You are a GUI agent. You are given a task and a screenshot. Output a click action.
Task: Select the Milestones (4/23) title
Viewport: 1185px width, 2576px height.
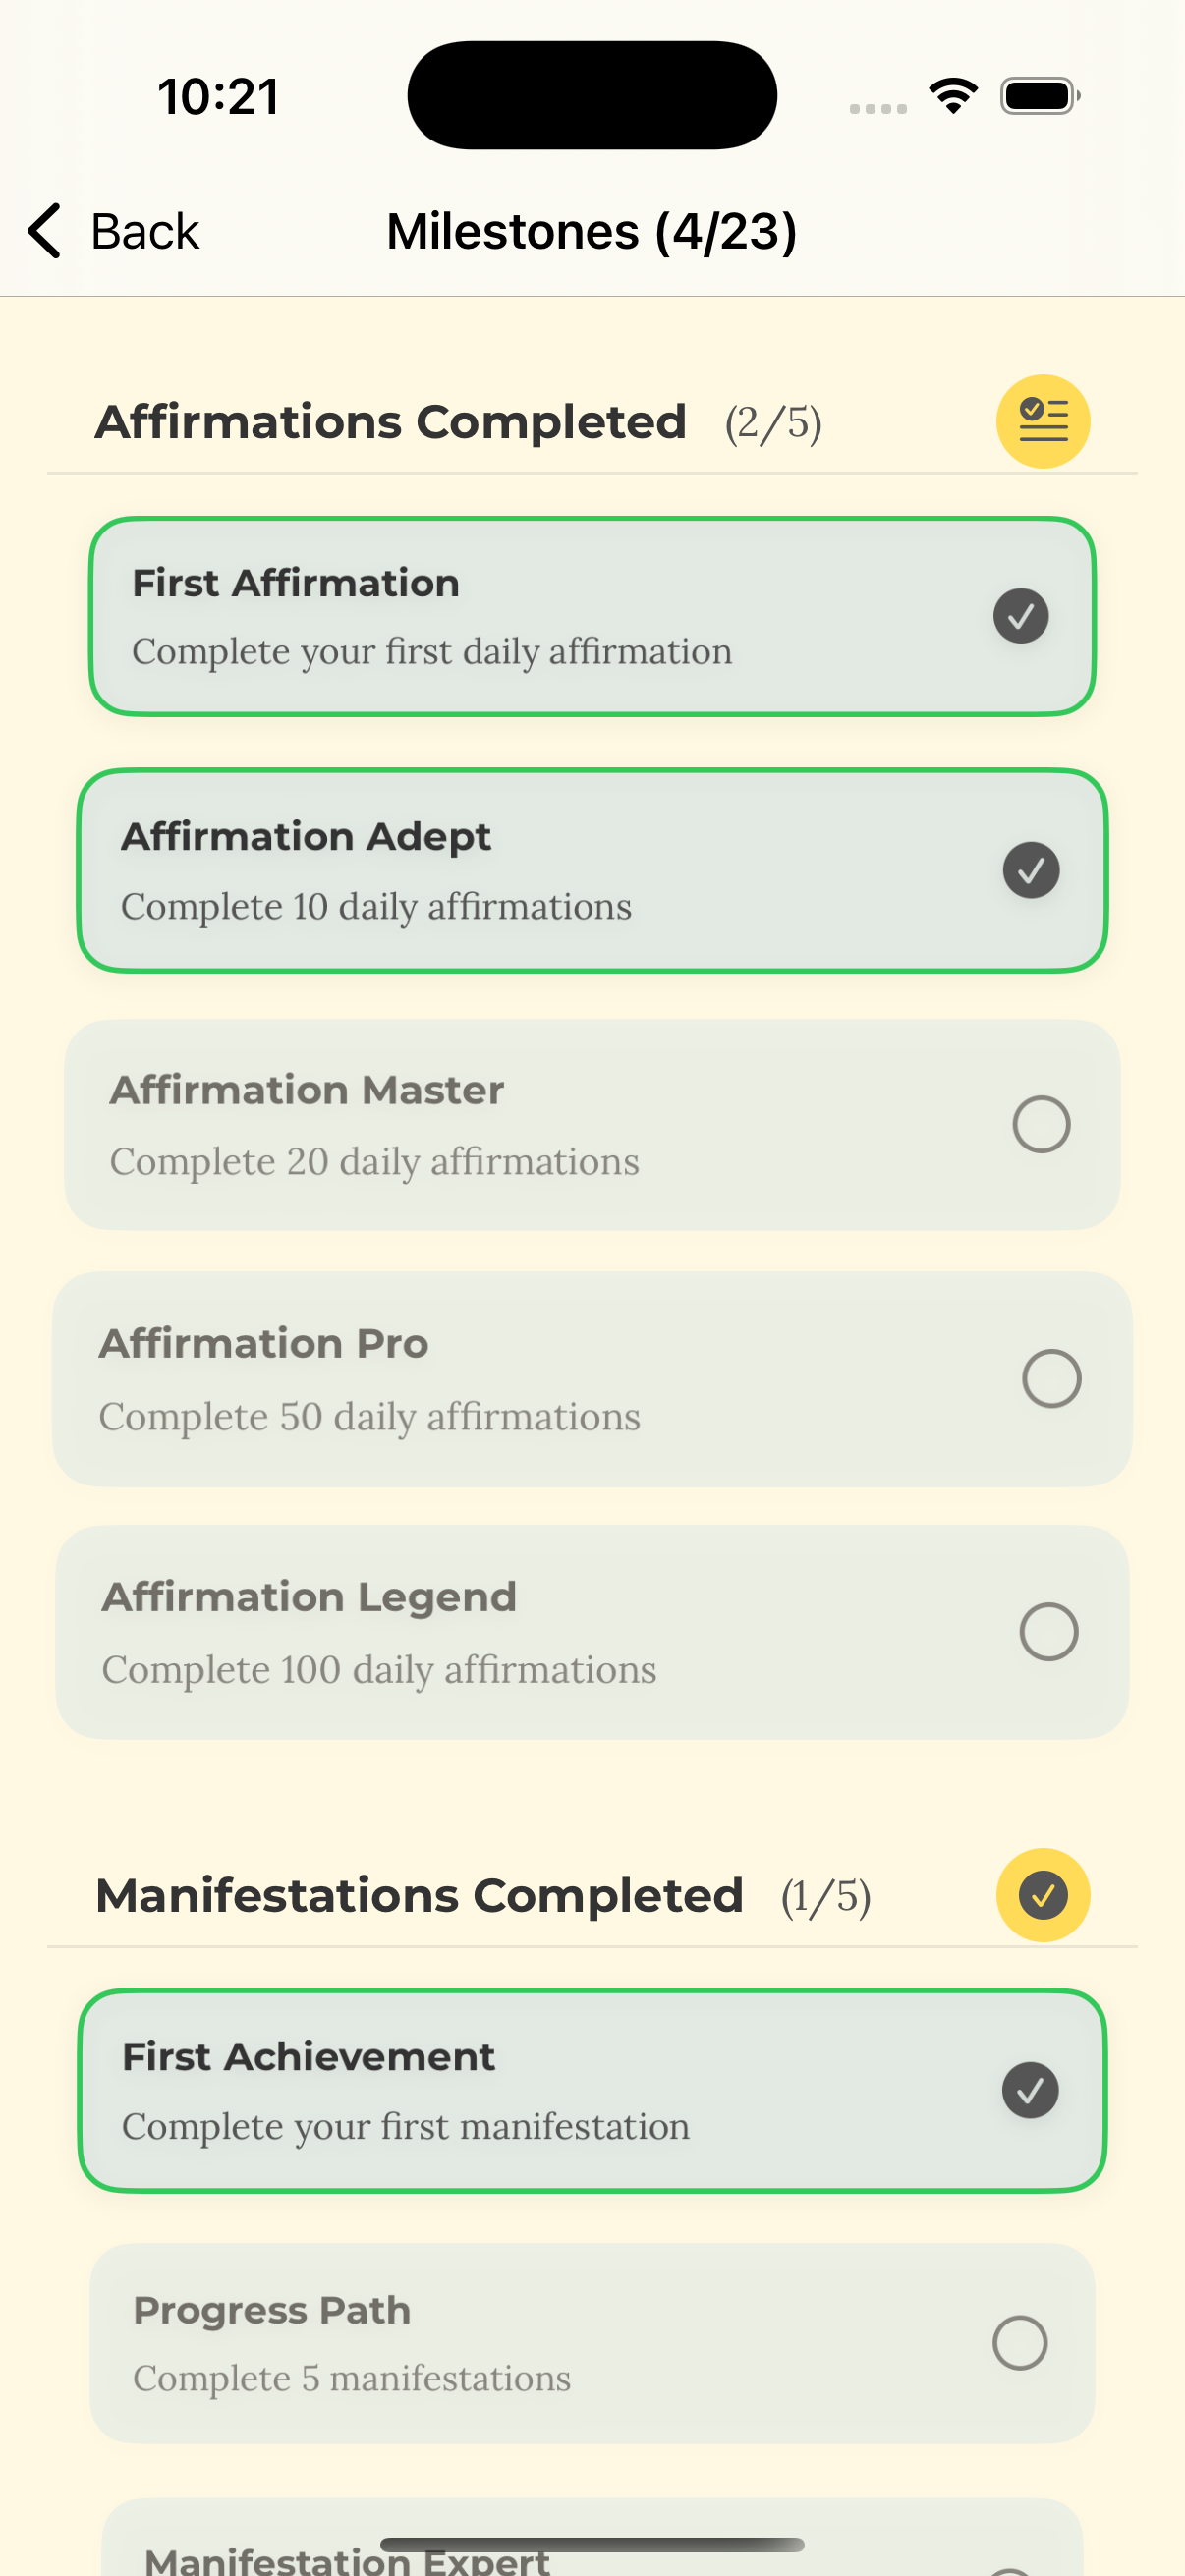coord(592,232)
